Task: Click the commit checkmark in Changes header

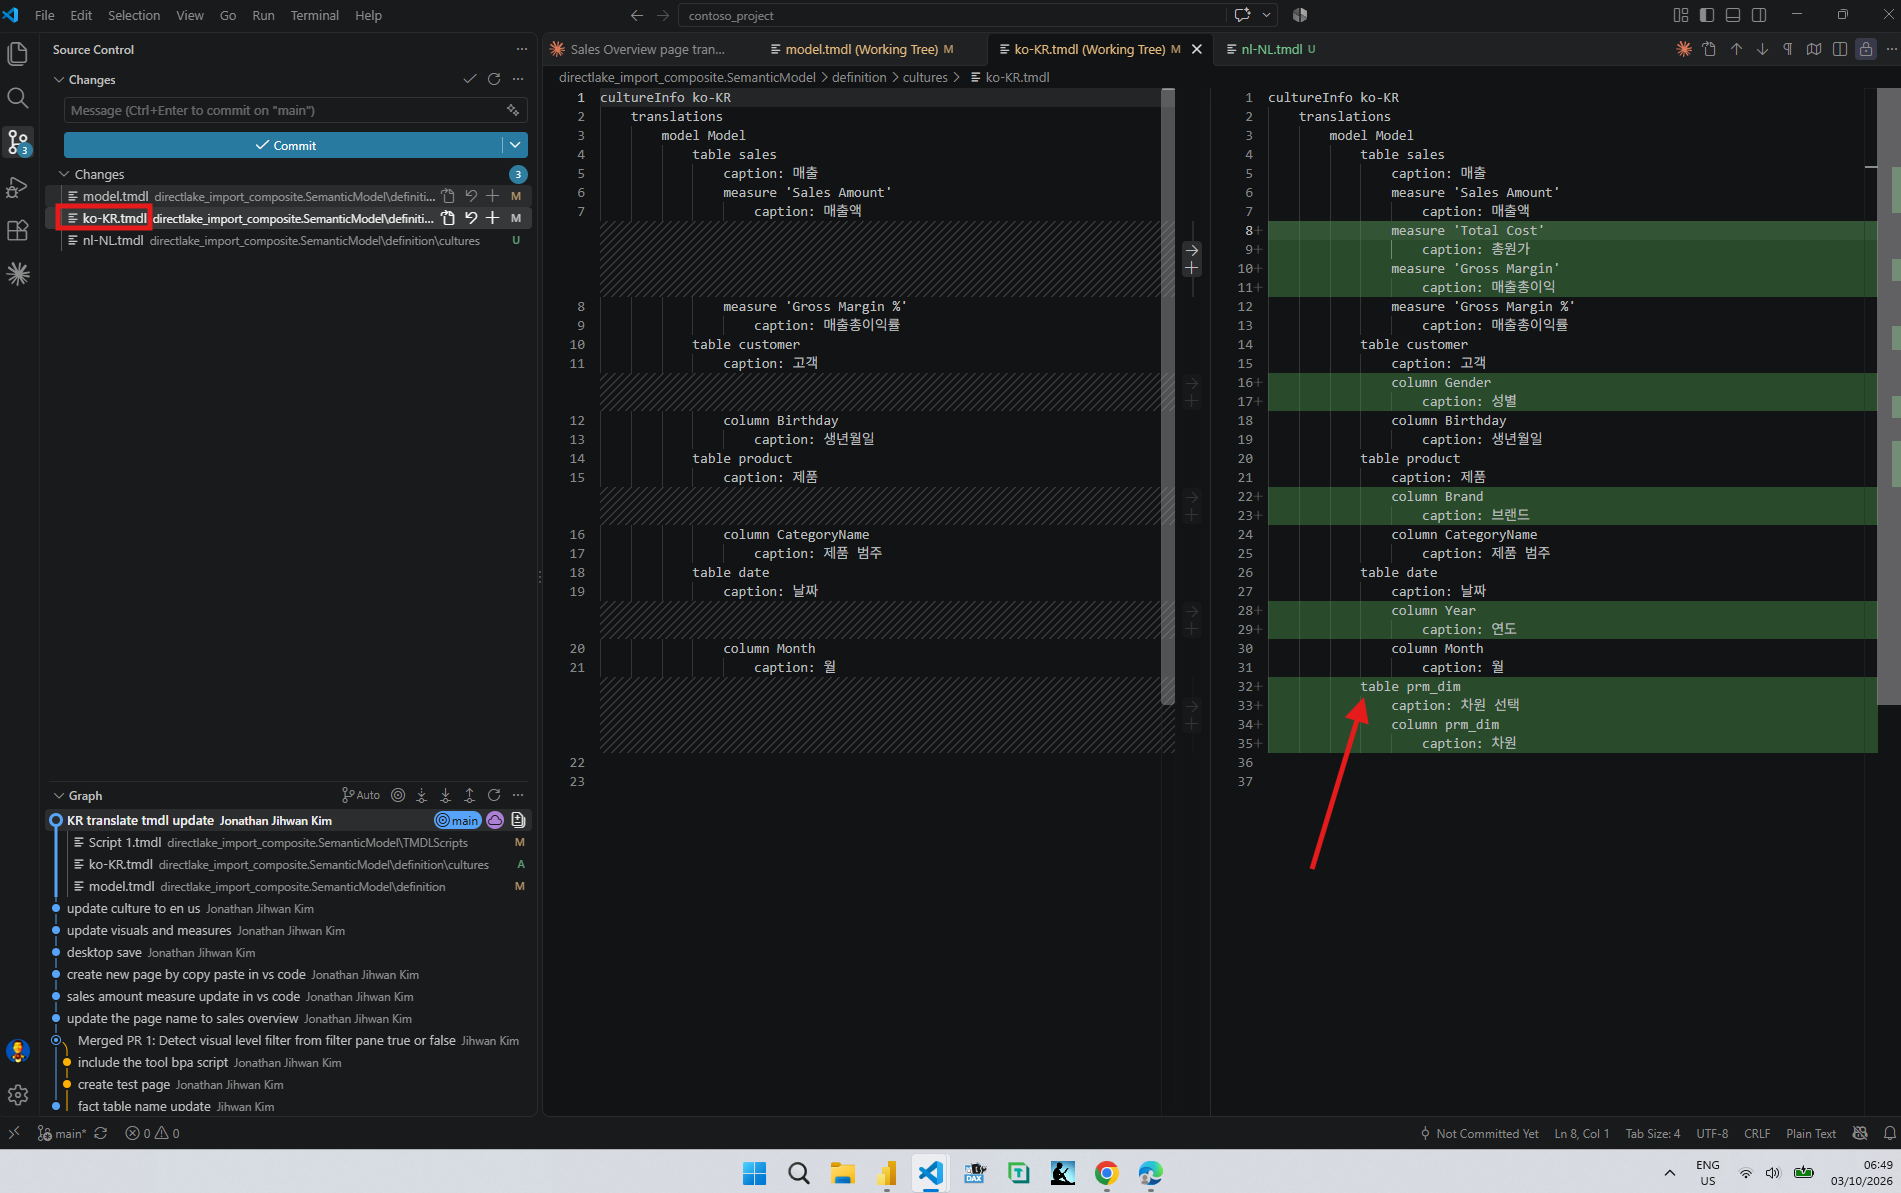Action: coord(470,79)
